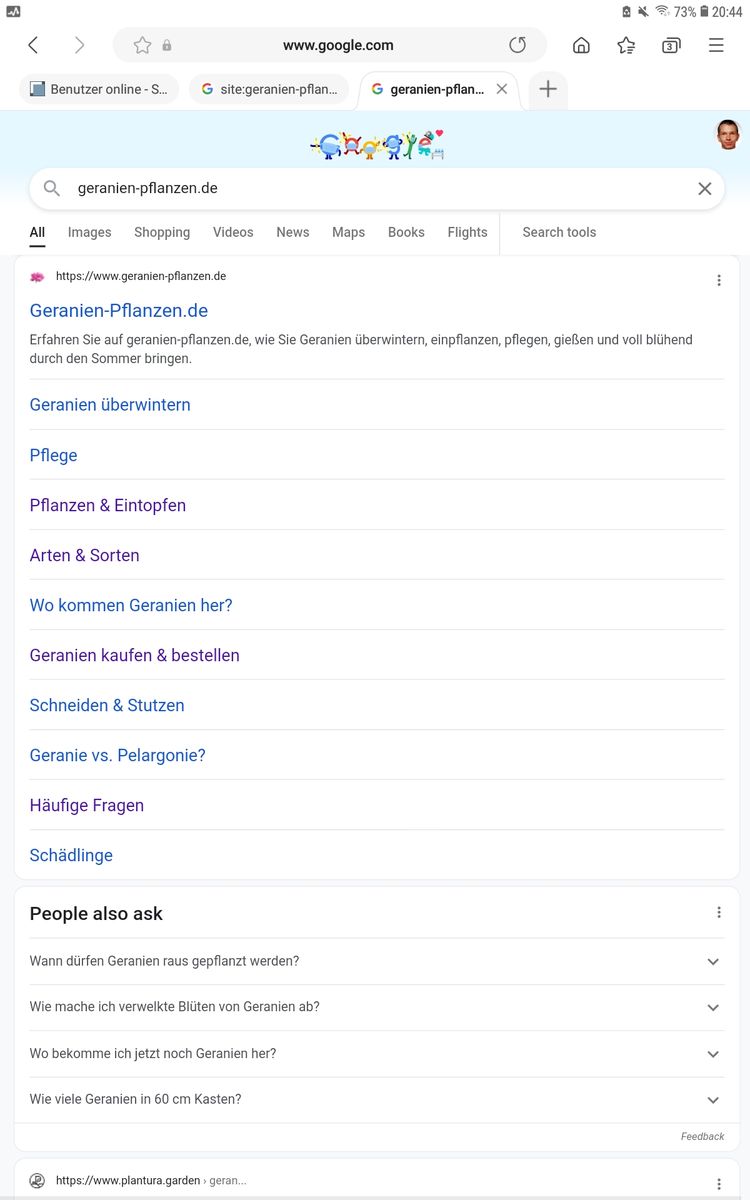Image resolution: width=750 pixels, height=1200 pixels.
Task: Reload the page with the refresh icon
Action: tap(517, 45)
